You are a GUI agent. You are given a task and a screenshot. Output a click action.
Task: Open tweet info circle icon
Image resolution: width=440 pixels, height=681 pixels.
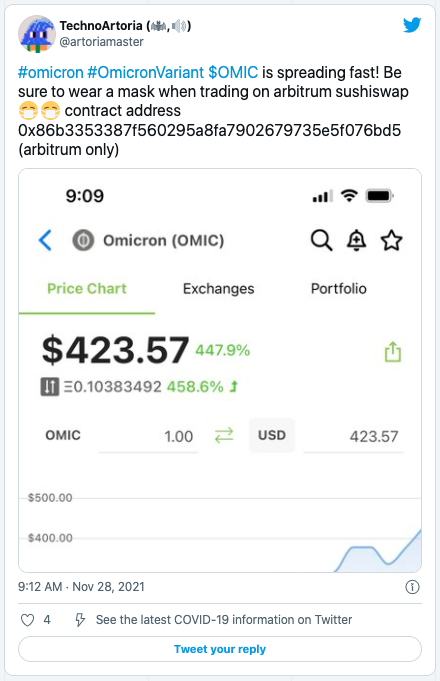click(412, 587)
